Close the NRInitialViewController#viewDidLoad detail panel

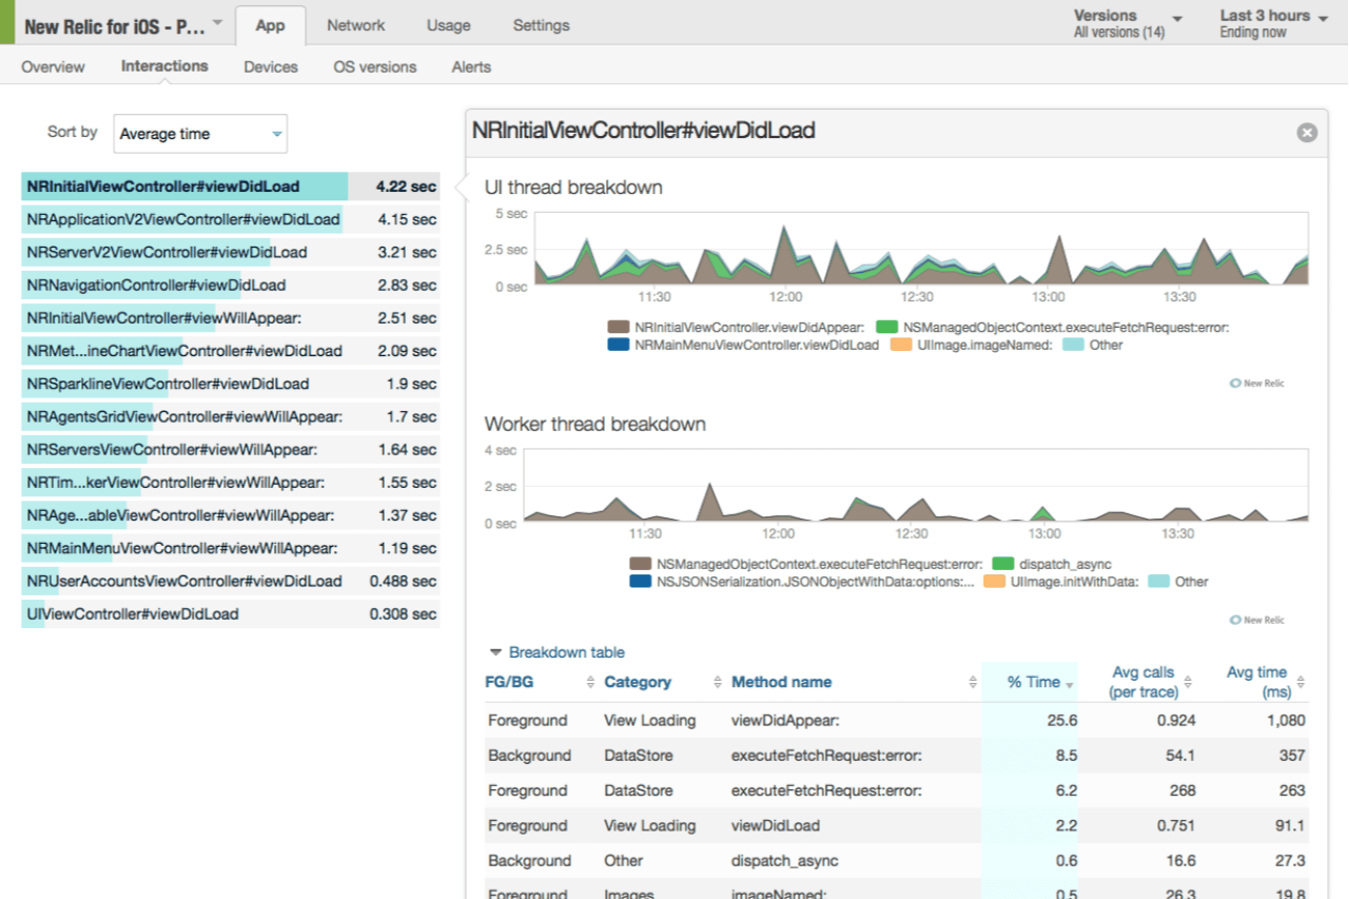[x=1306, y=133]
